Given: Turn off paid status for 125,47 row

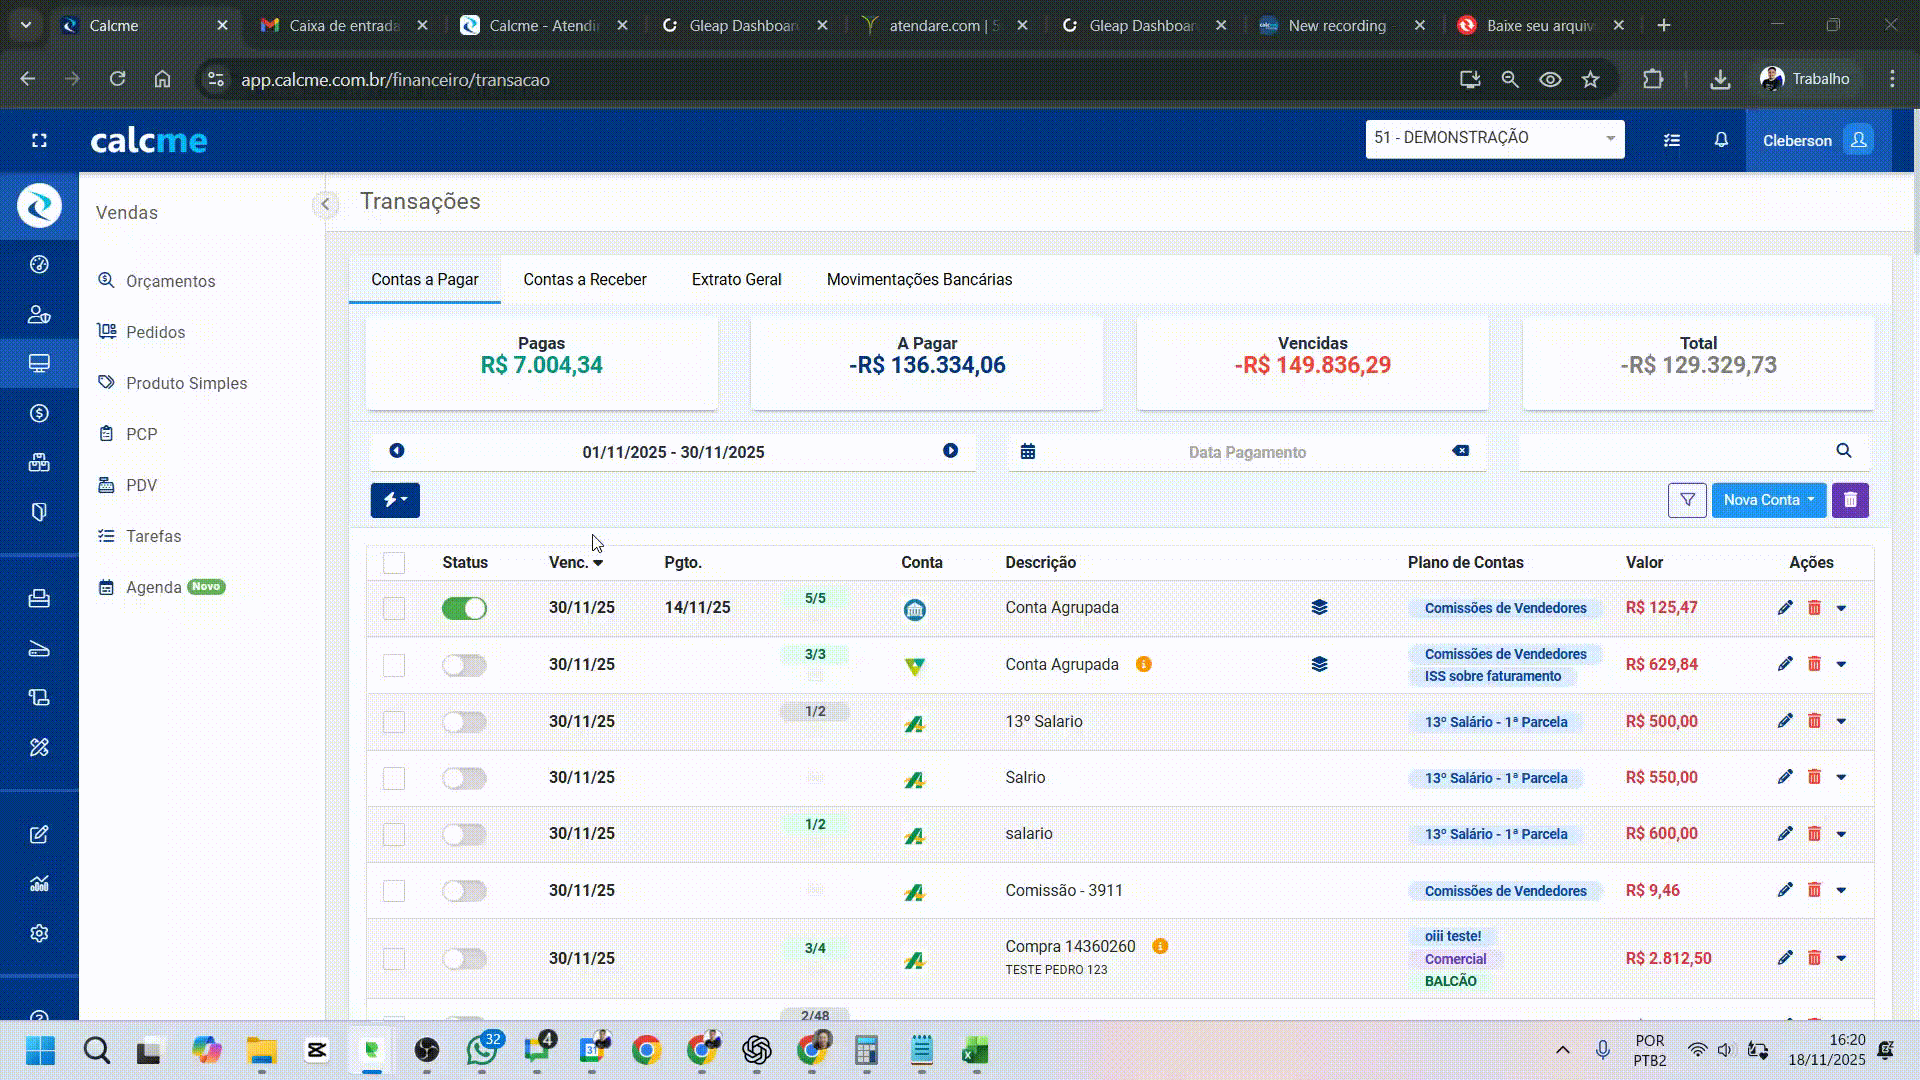Looking at the screenshot, I should pos(464,608).
